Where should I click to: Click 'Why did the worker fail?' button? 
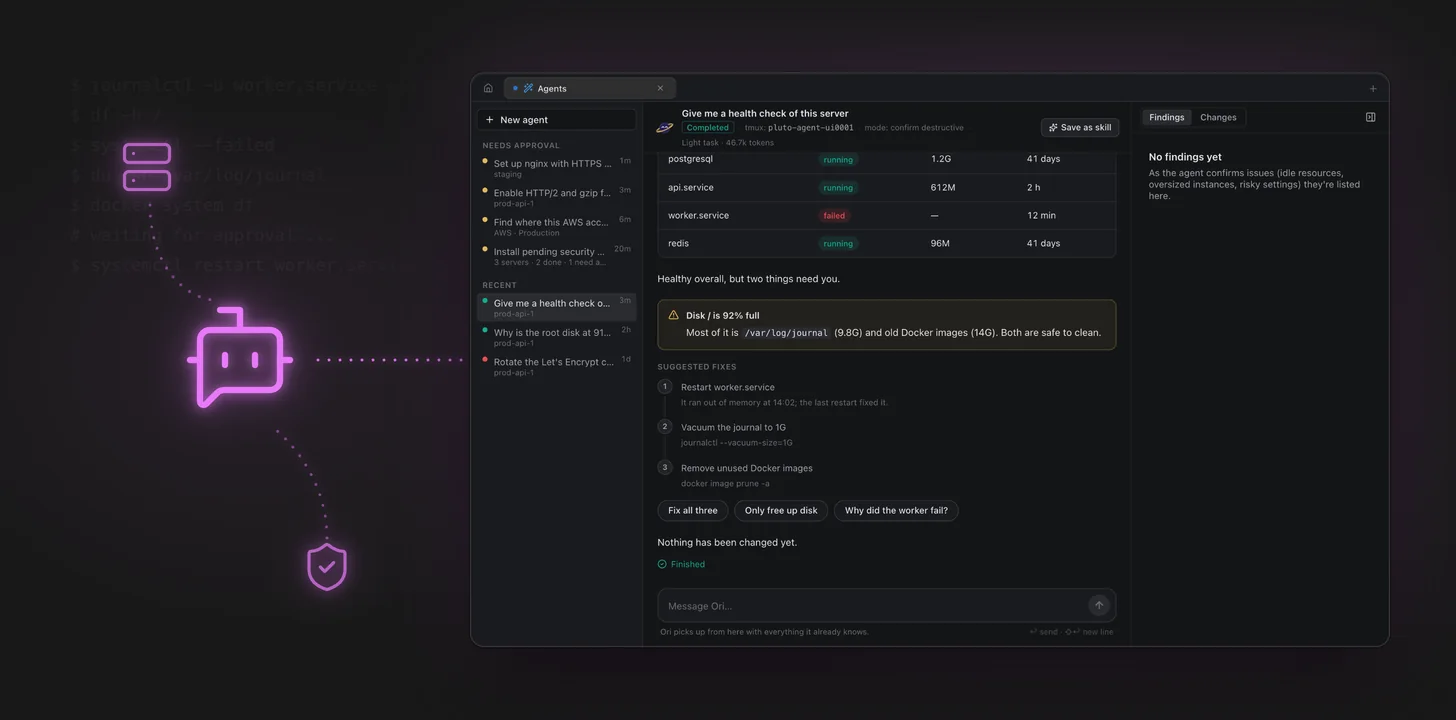click(x=896, y=510)
